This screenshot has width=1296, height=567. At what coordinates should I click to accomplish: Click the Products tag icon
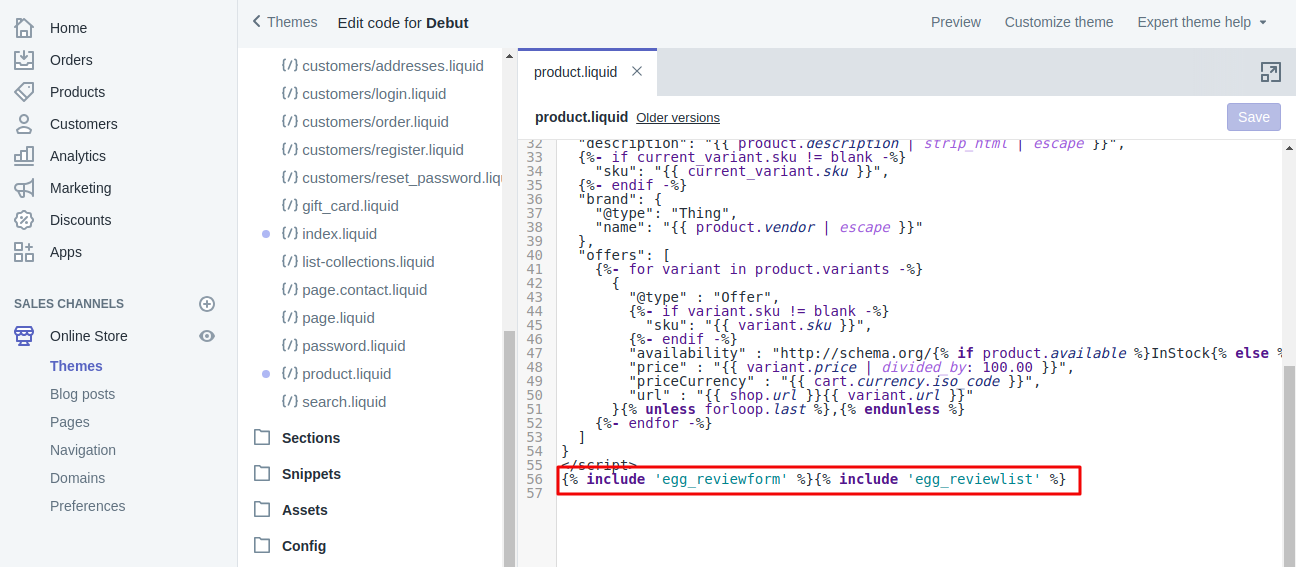pyautogui.click(x=24, y=92)
